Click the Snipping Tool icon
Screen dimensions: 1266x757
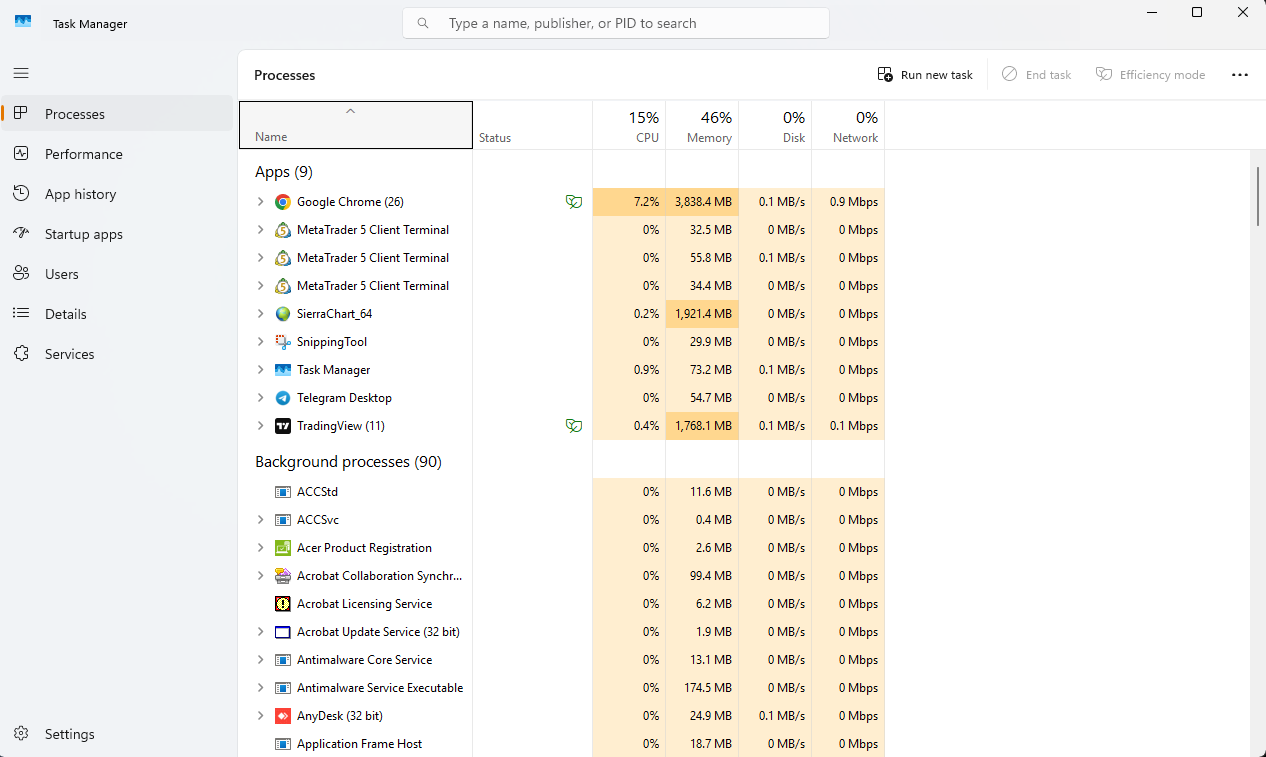pyautogui.click(x=283, y=342)
